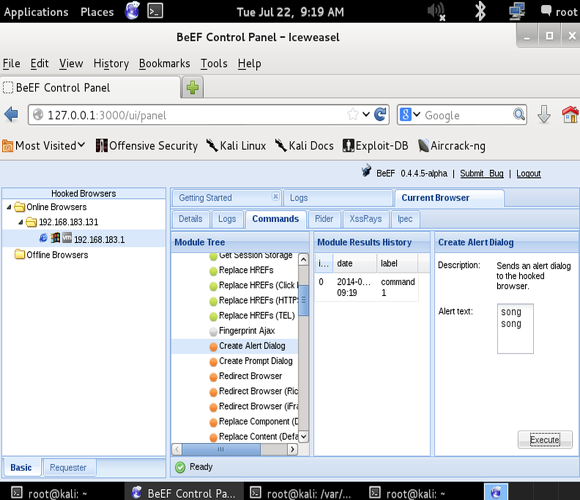Click the Offline Browsers folder icon
The image size is (580, 500).
click(x=20, y=254)
